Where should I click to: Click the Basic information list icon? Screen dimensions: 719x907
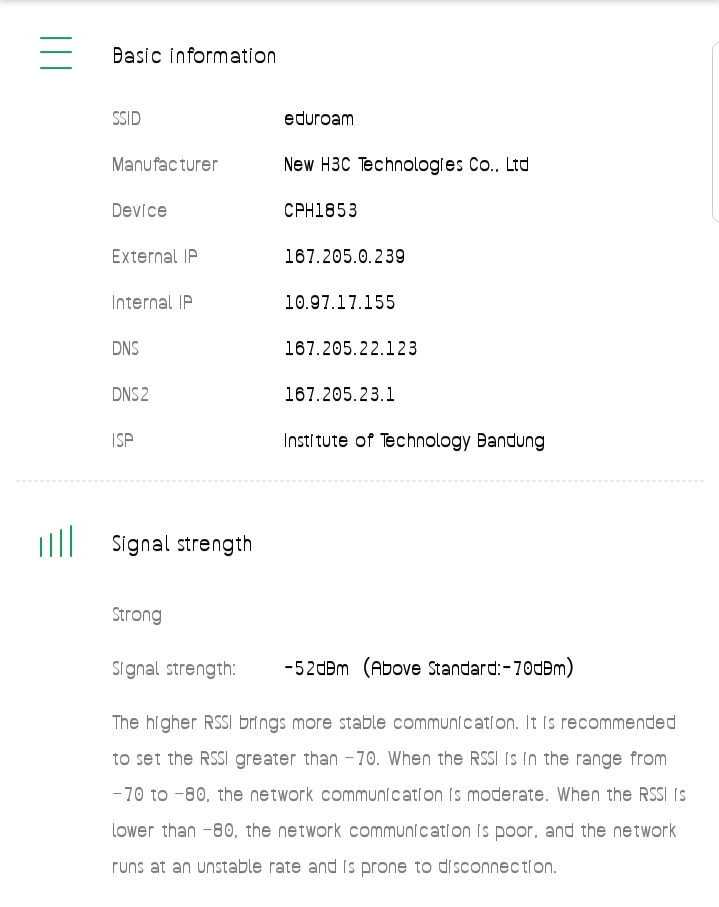click(x=56, y=53)
